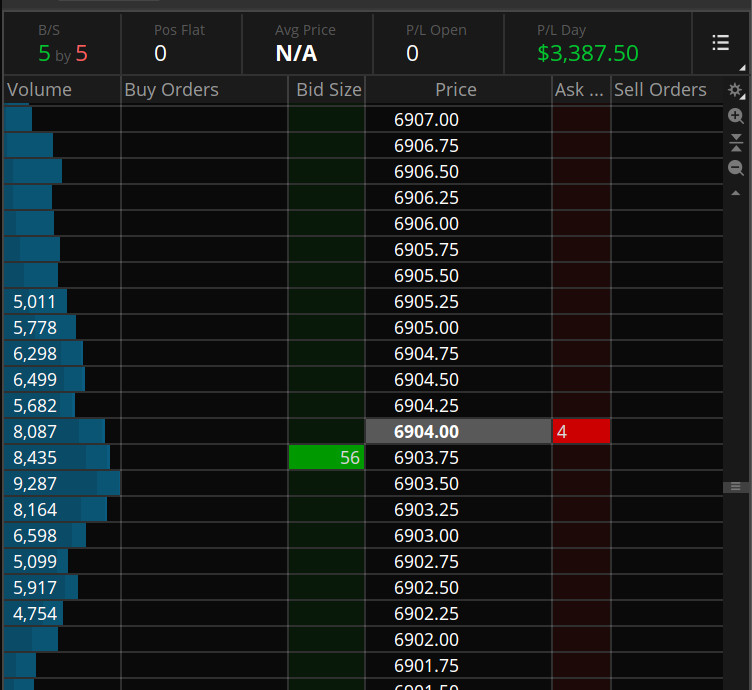
Task: Click price 6905.25
Action: pyautogui.click(x=426, y=302)
